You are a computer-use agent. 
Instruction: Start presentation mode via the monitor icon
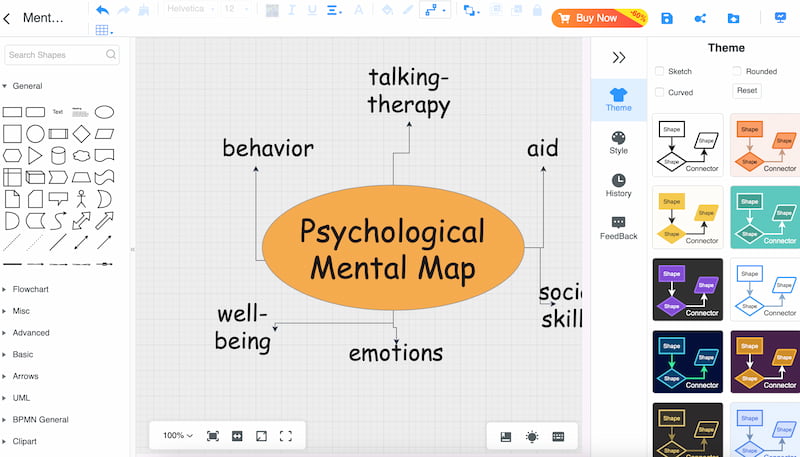pos(780,18)
